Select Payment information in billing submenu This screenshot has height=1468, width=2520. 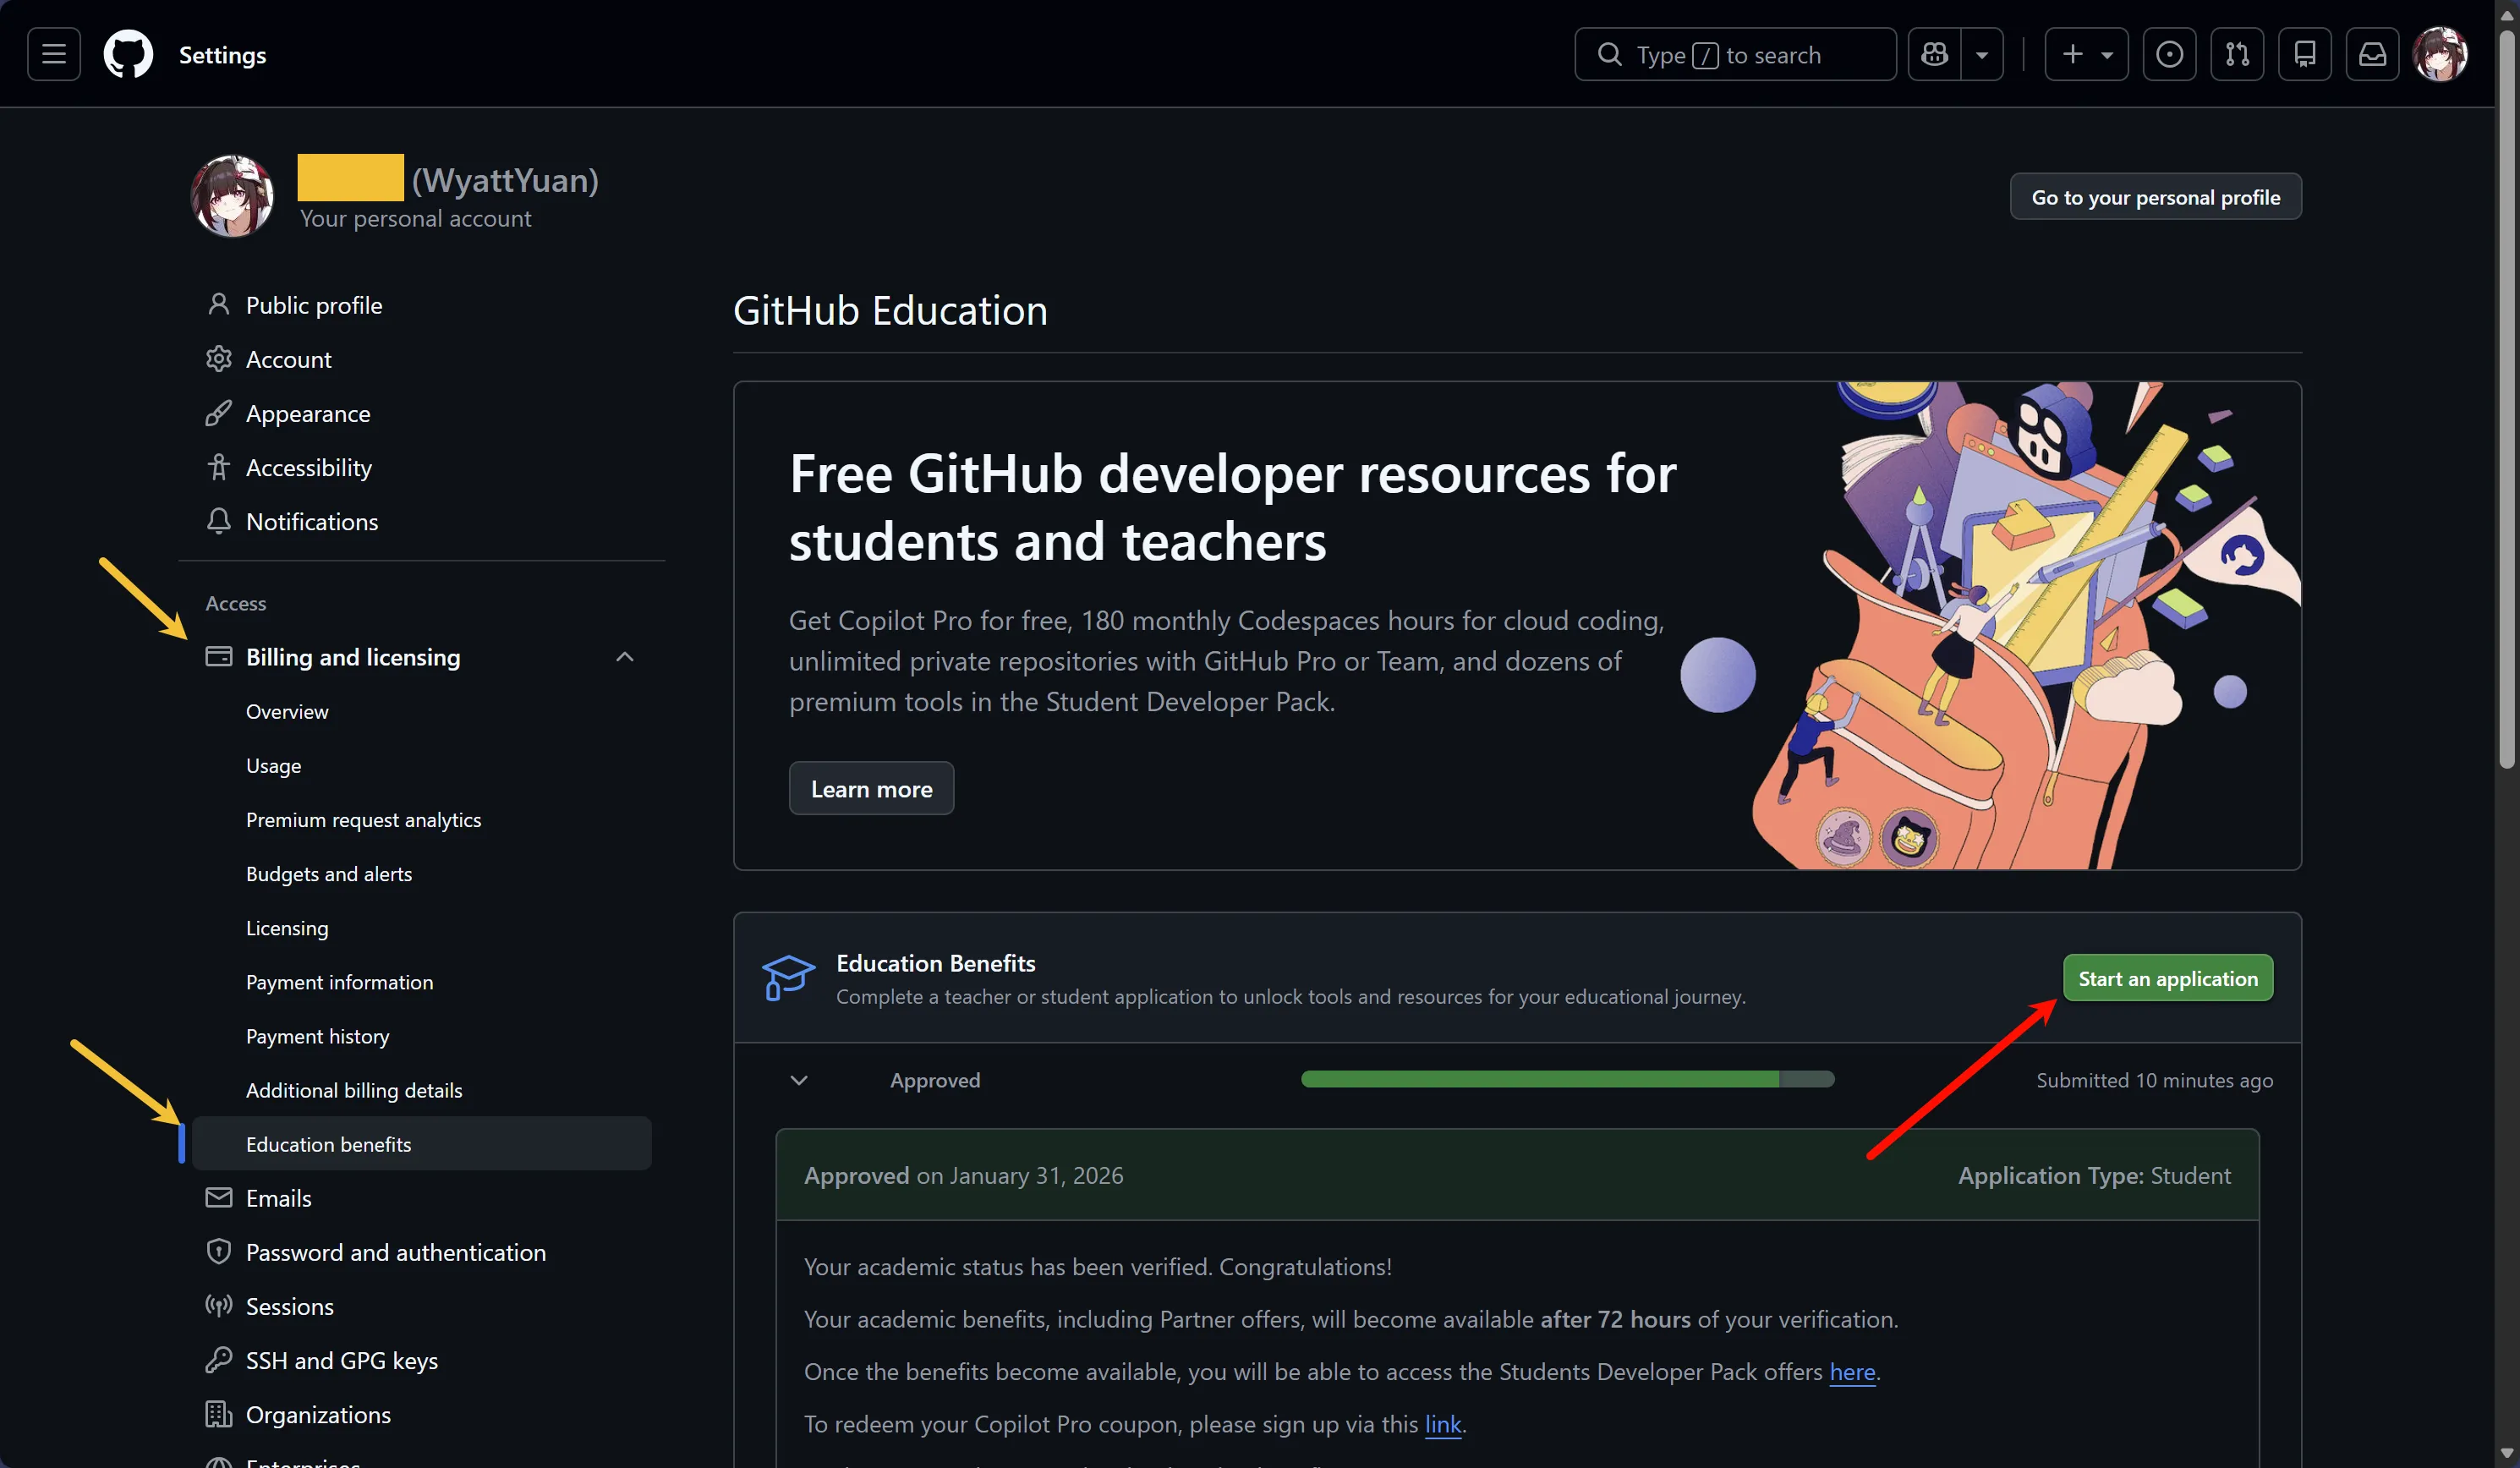coord(339,982)
